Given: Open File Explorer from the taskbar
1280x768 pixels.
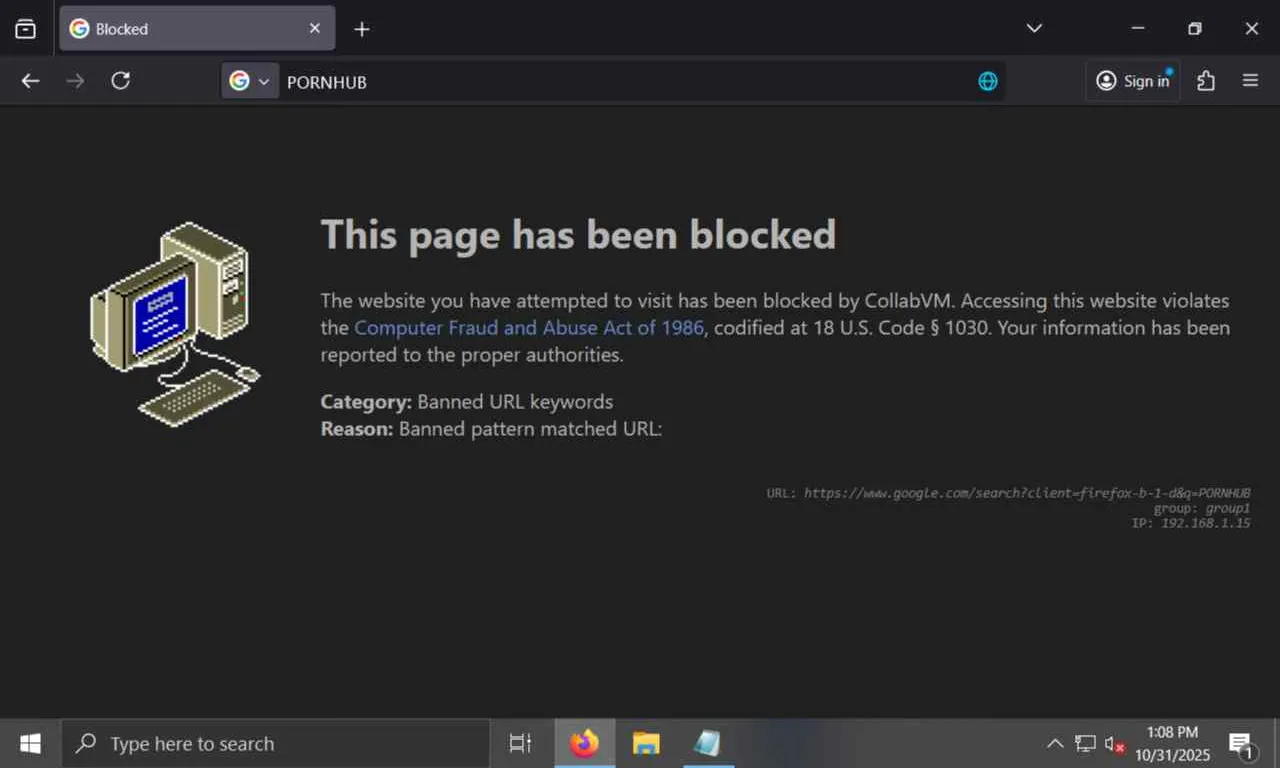Looking at the screenshot, I should pyautogui.click(x=646, y=743).
